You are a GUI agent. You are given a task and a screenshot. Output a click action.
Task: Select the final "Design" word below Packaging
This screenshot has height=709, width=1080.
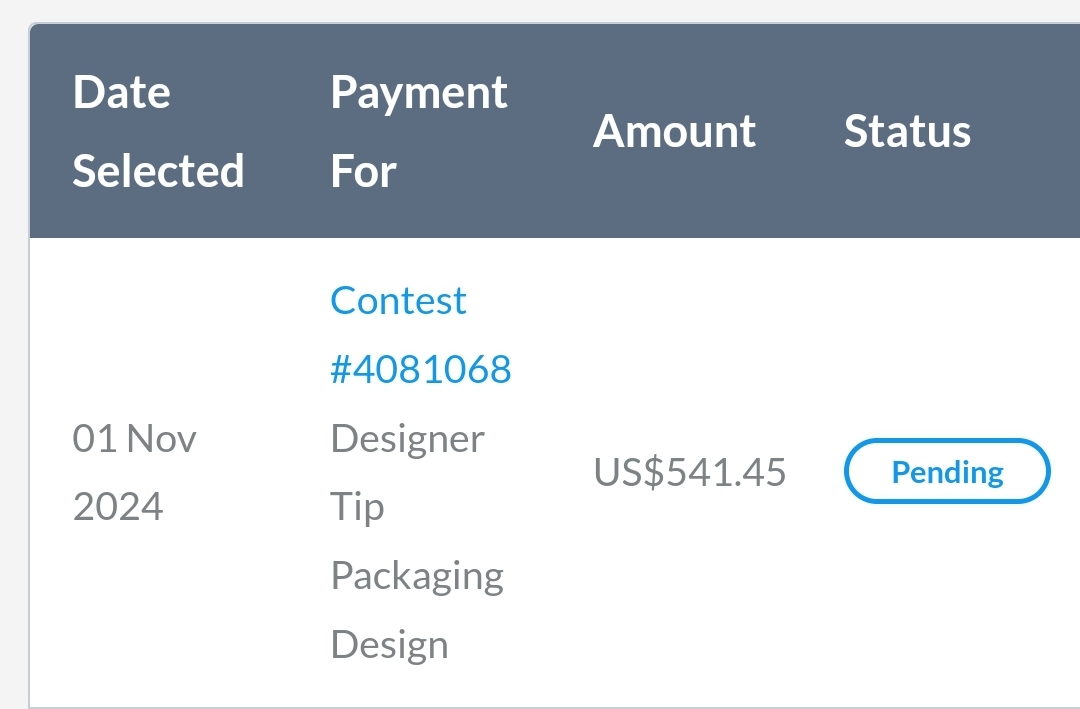(x=389, y=645)
